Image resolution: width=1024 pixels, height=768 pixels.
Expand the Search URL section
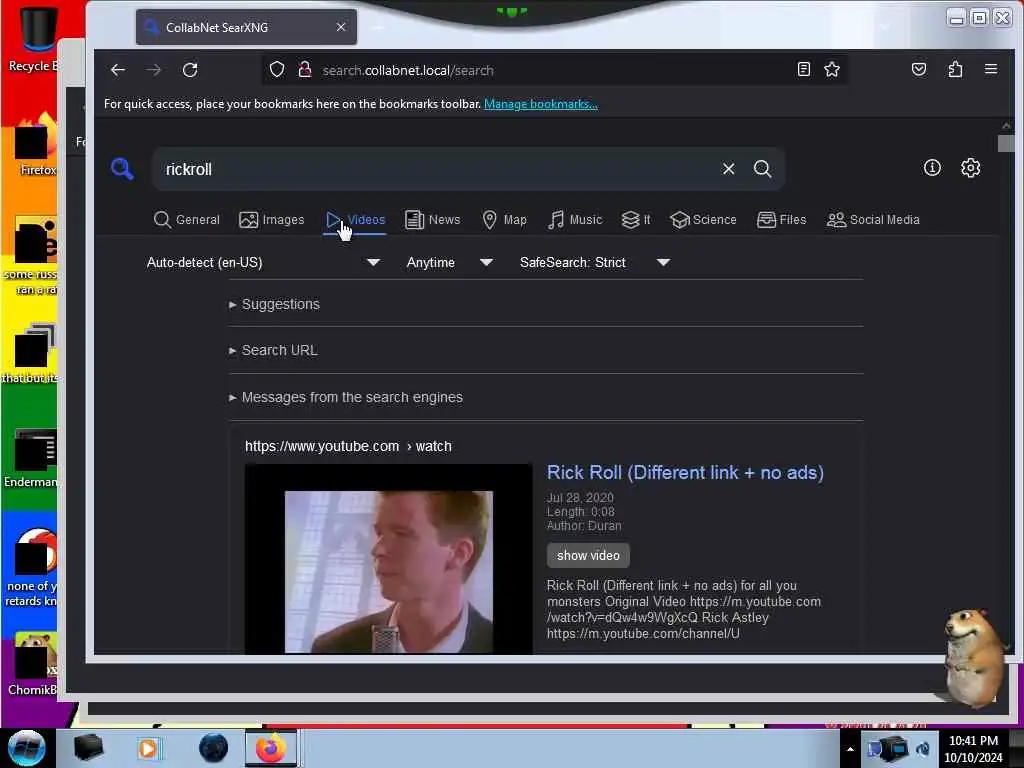pos(273,351)
